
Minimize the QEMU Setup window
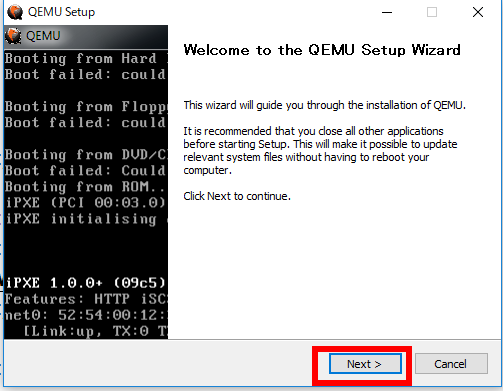387,12
